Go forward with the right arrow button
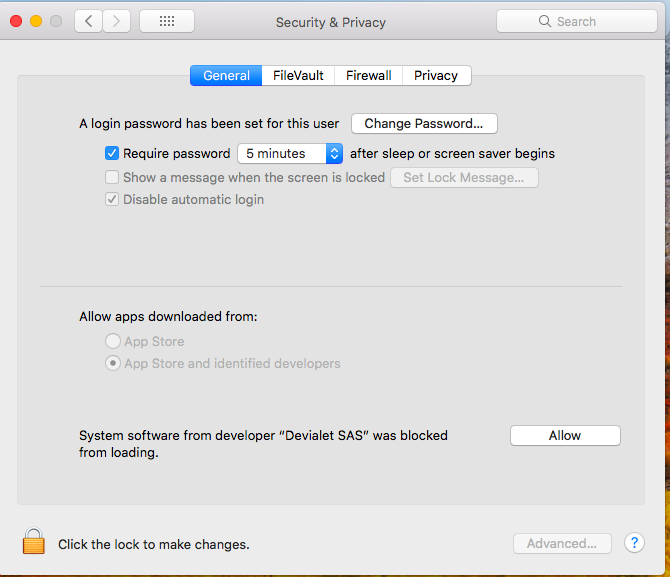 (x=117, y=21)
